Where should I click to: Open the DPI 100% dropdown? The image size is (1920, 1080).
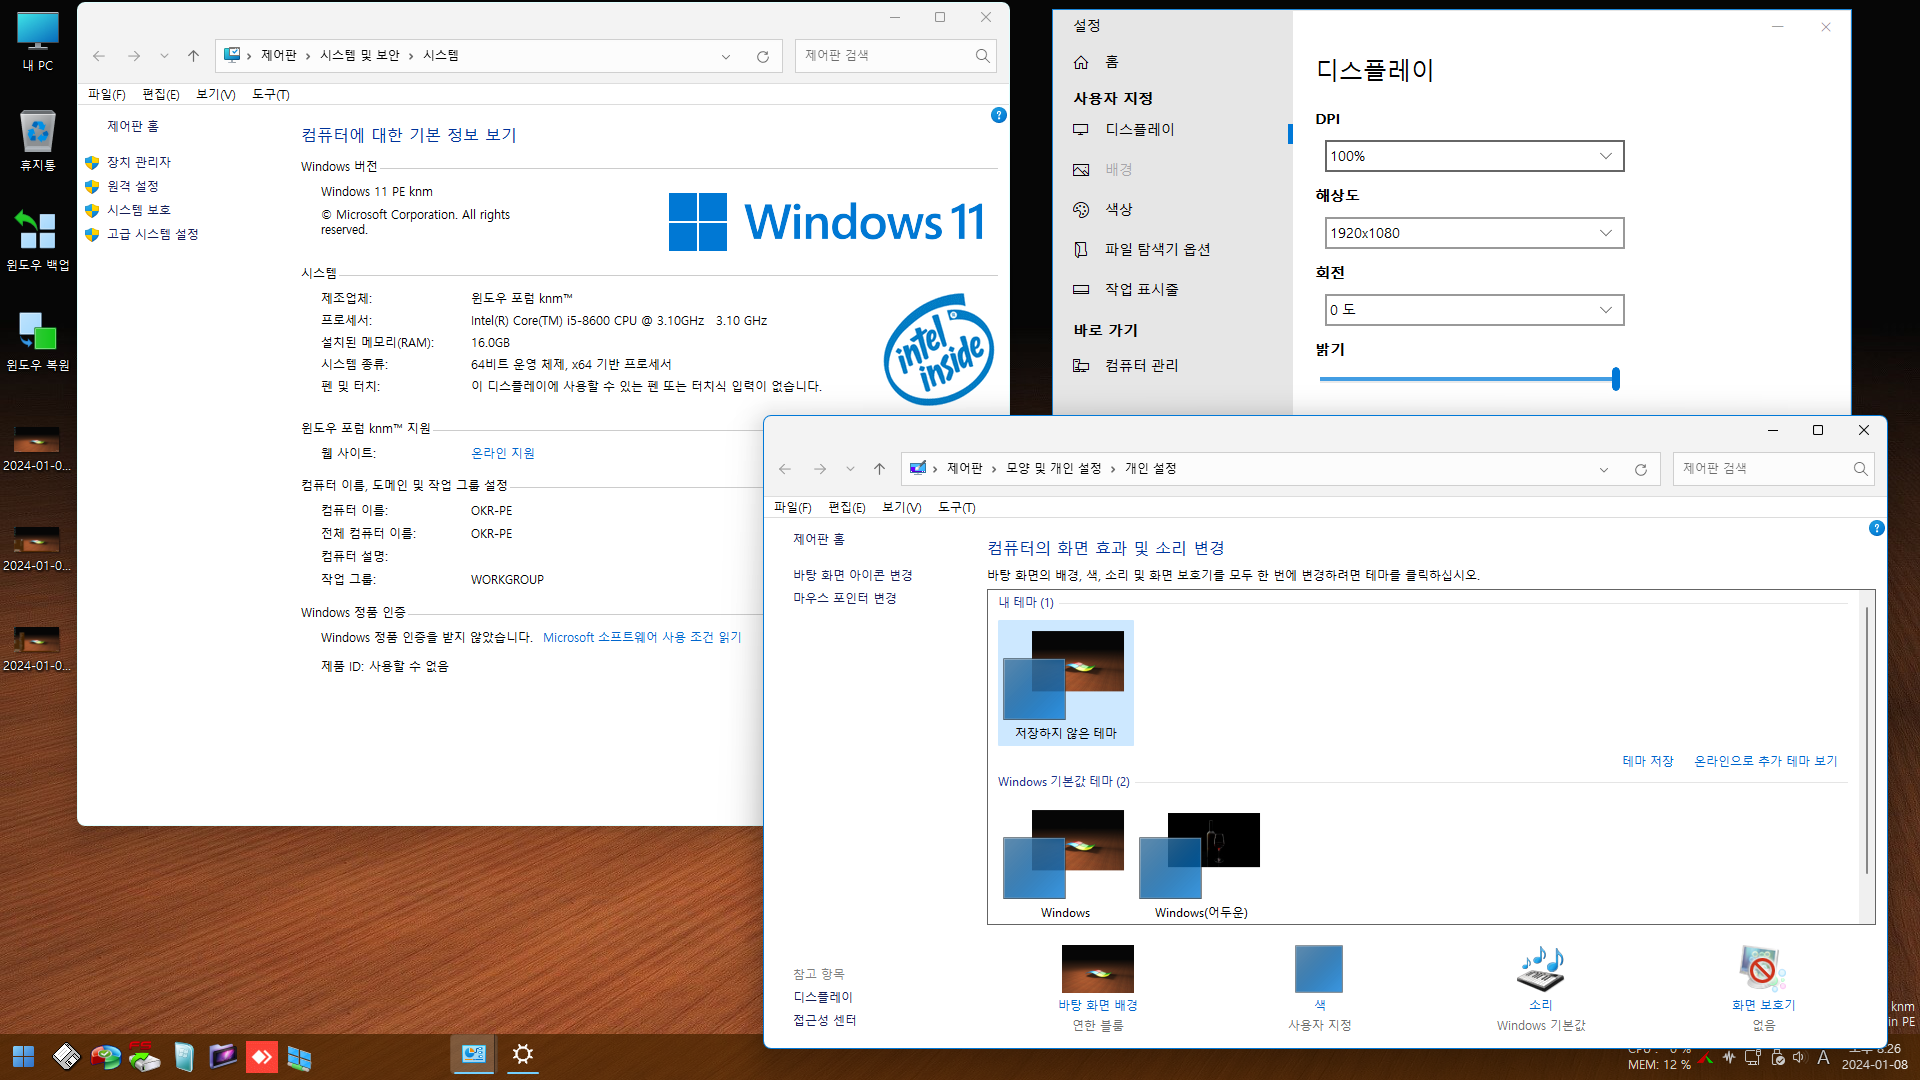pyautogui.click(x=1474, y=156)
